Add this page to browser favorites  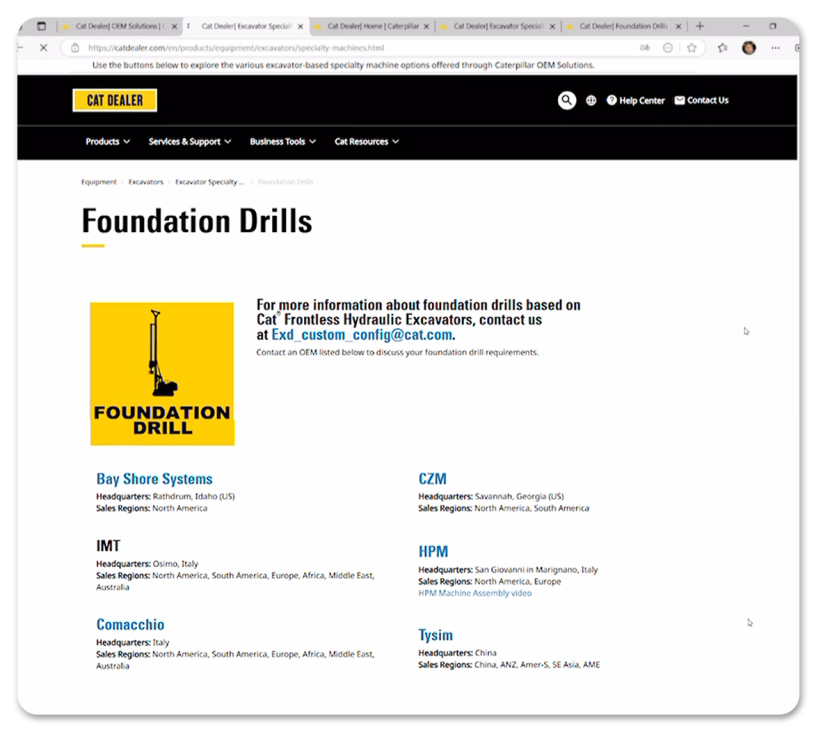pyautogui.click(x=691, y=47)
